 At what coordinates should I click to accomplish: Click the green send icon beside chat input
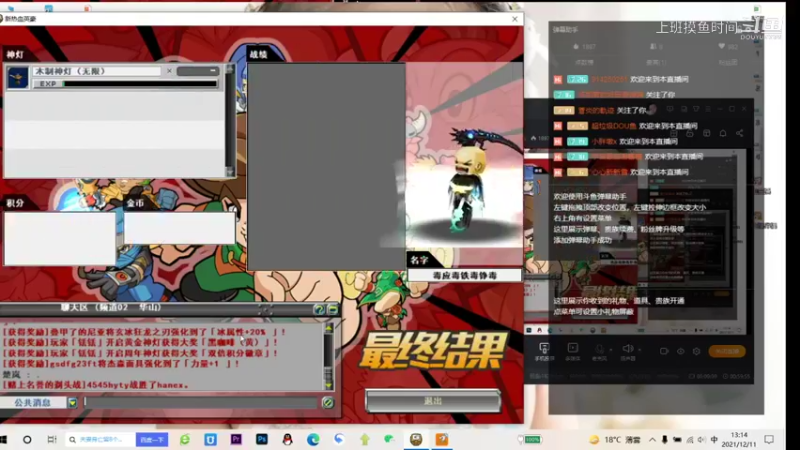coord(328,403)
